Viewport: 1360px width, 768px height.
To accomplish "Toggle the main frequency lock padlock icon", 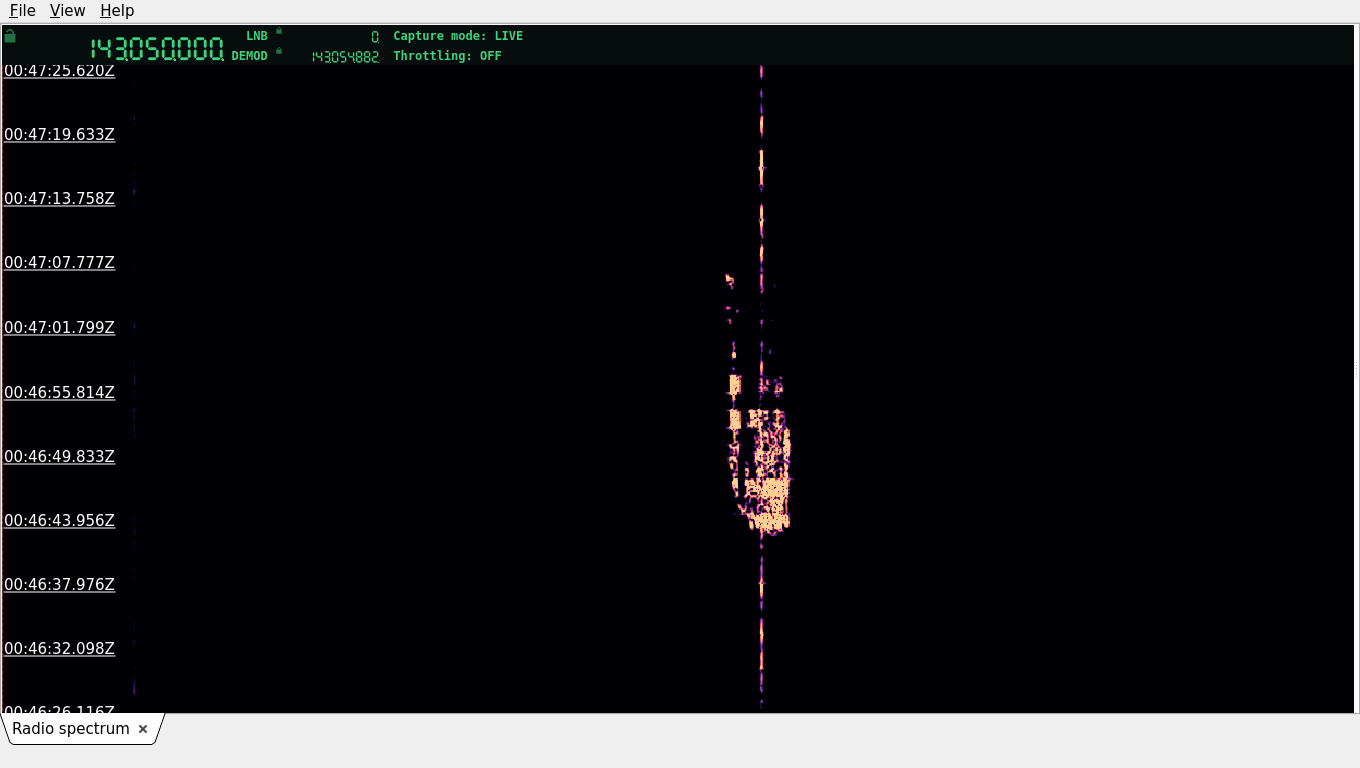I will tap(10, 36).
